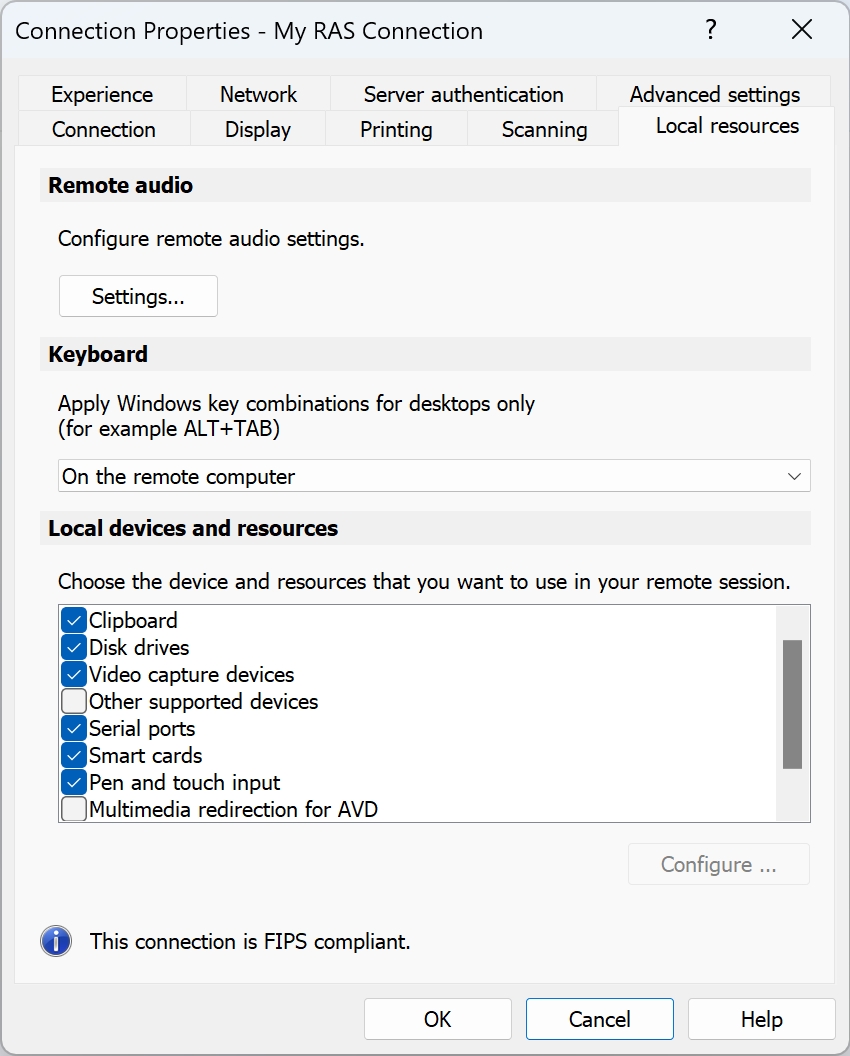This screenshot has width=850, height=1056.
Task: Switch to the Experience tab
Action: (102, 94)
